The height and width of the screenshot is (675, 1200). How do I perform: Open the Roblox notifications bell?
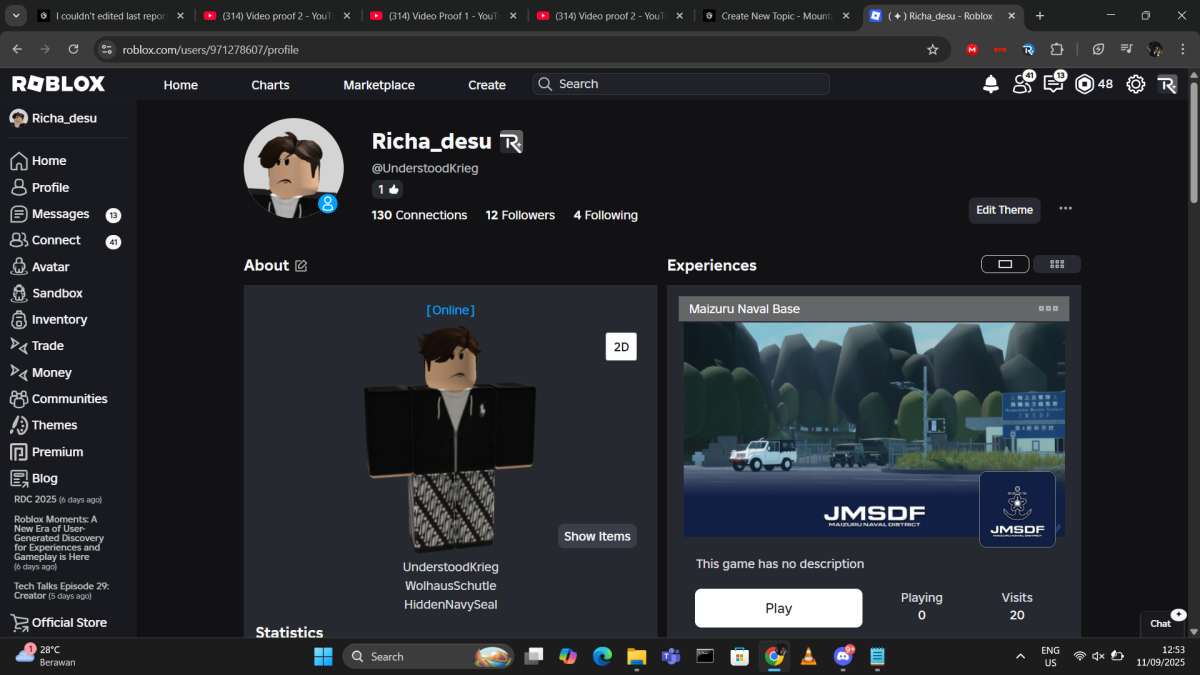click(x=990, y=85)
